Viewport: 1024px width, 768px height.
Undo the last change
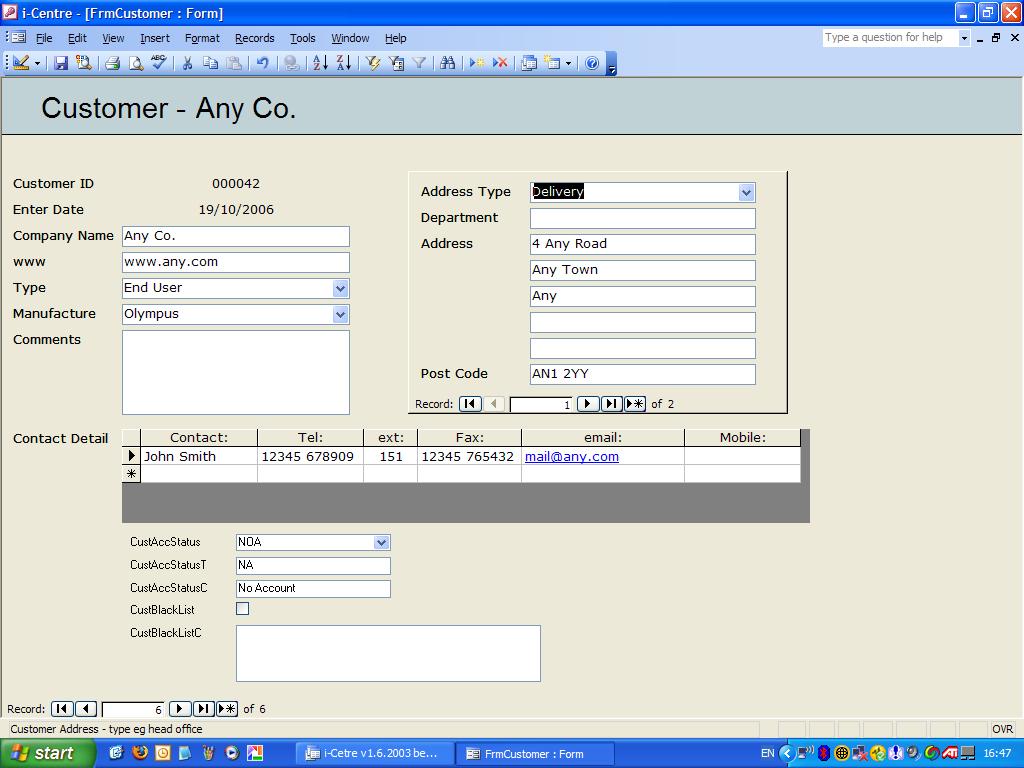[263, 63]
